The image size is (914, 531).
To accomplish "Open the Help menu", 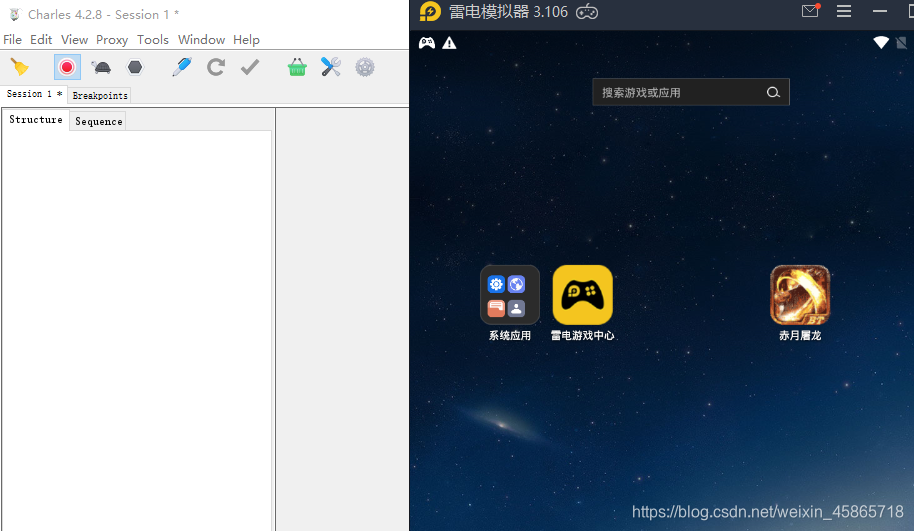I will click(x=246, y=40).
